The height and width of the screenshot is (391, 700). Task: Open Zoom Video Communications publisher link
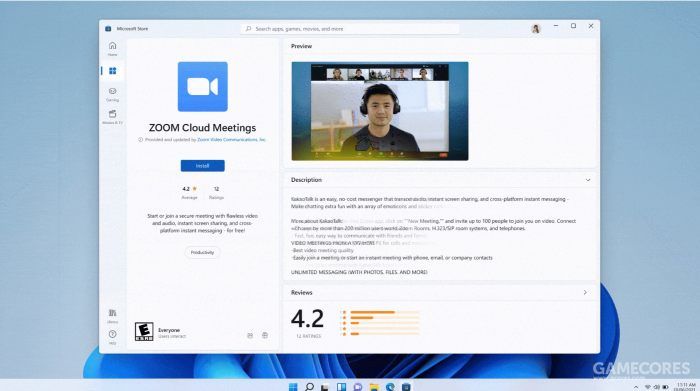231,140
